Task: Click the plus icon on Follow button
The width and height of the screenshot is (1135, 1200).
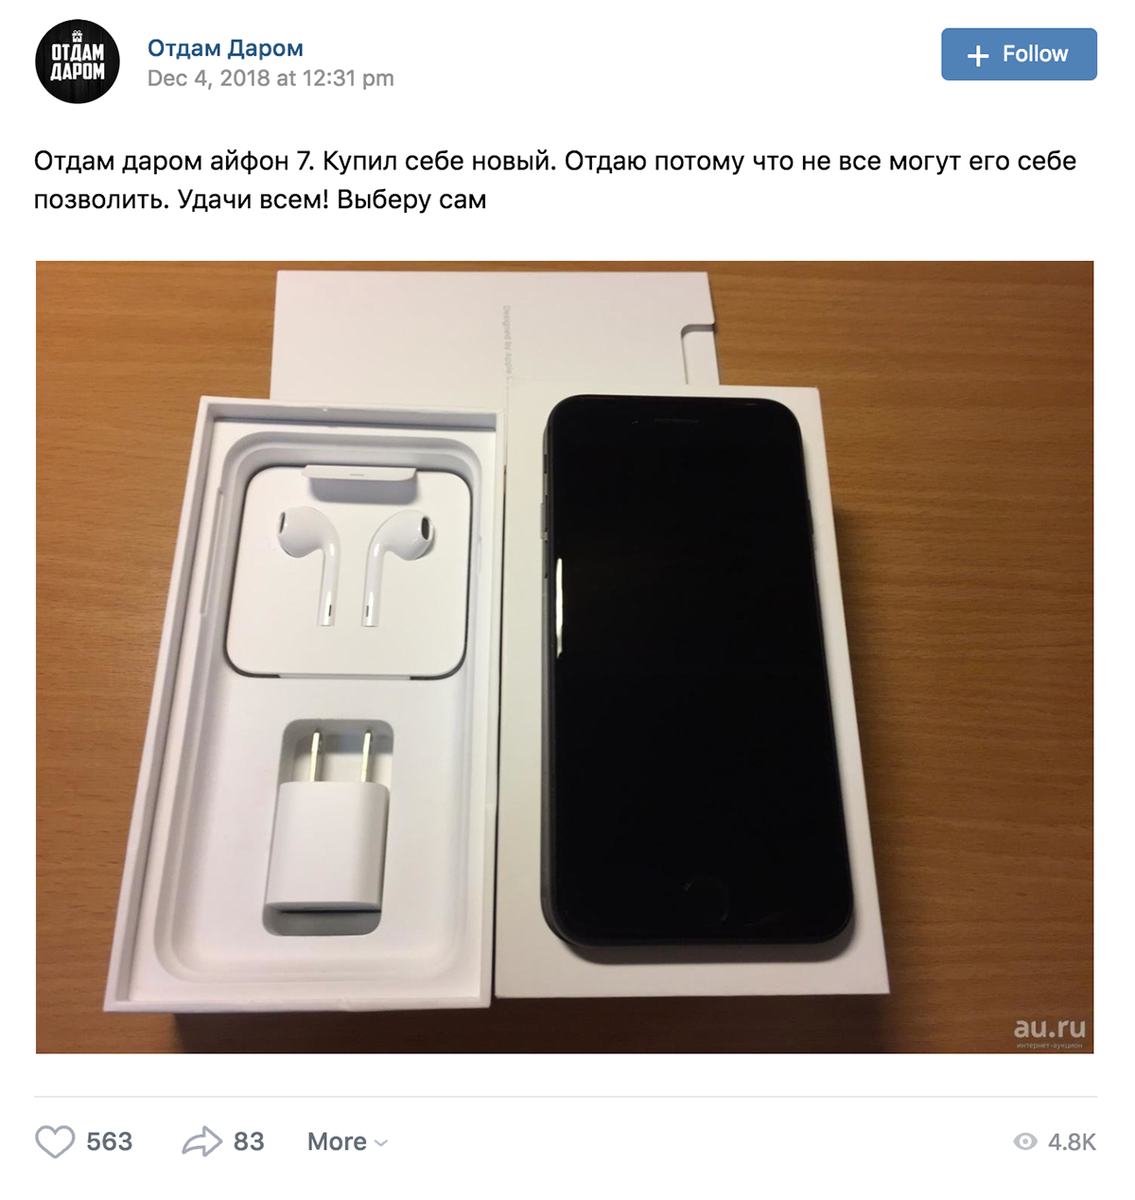Action: point(978,55)
